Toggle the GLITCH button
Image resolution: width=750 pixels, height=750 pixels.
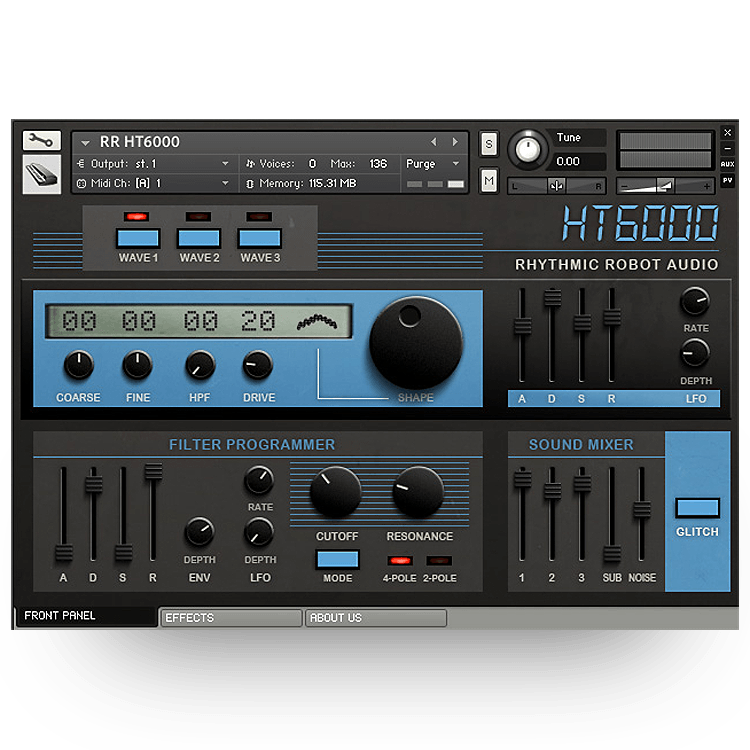coord(697,508)
